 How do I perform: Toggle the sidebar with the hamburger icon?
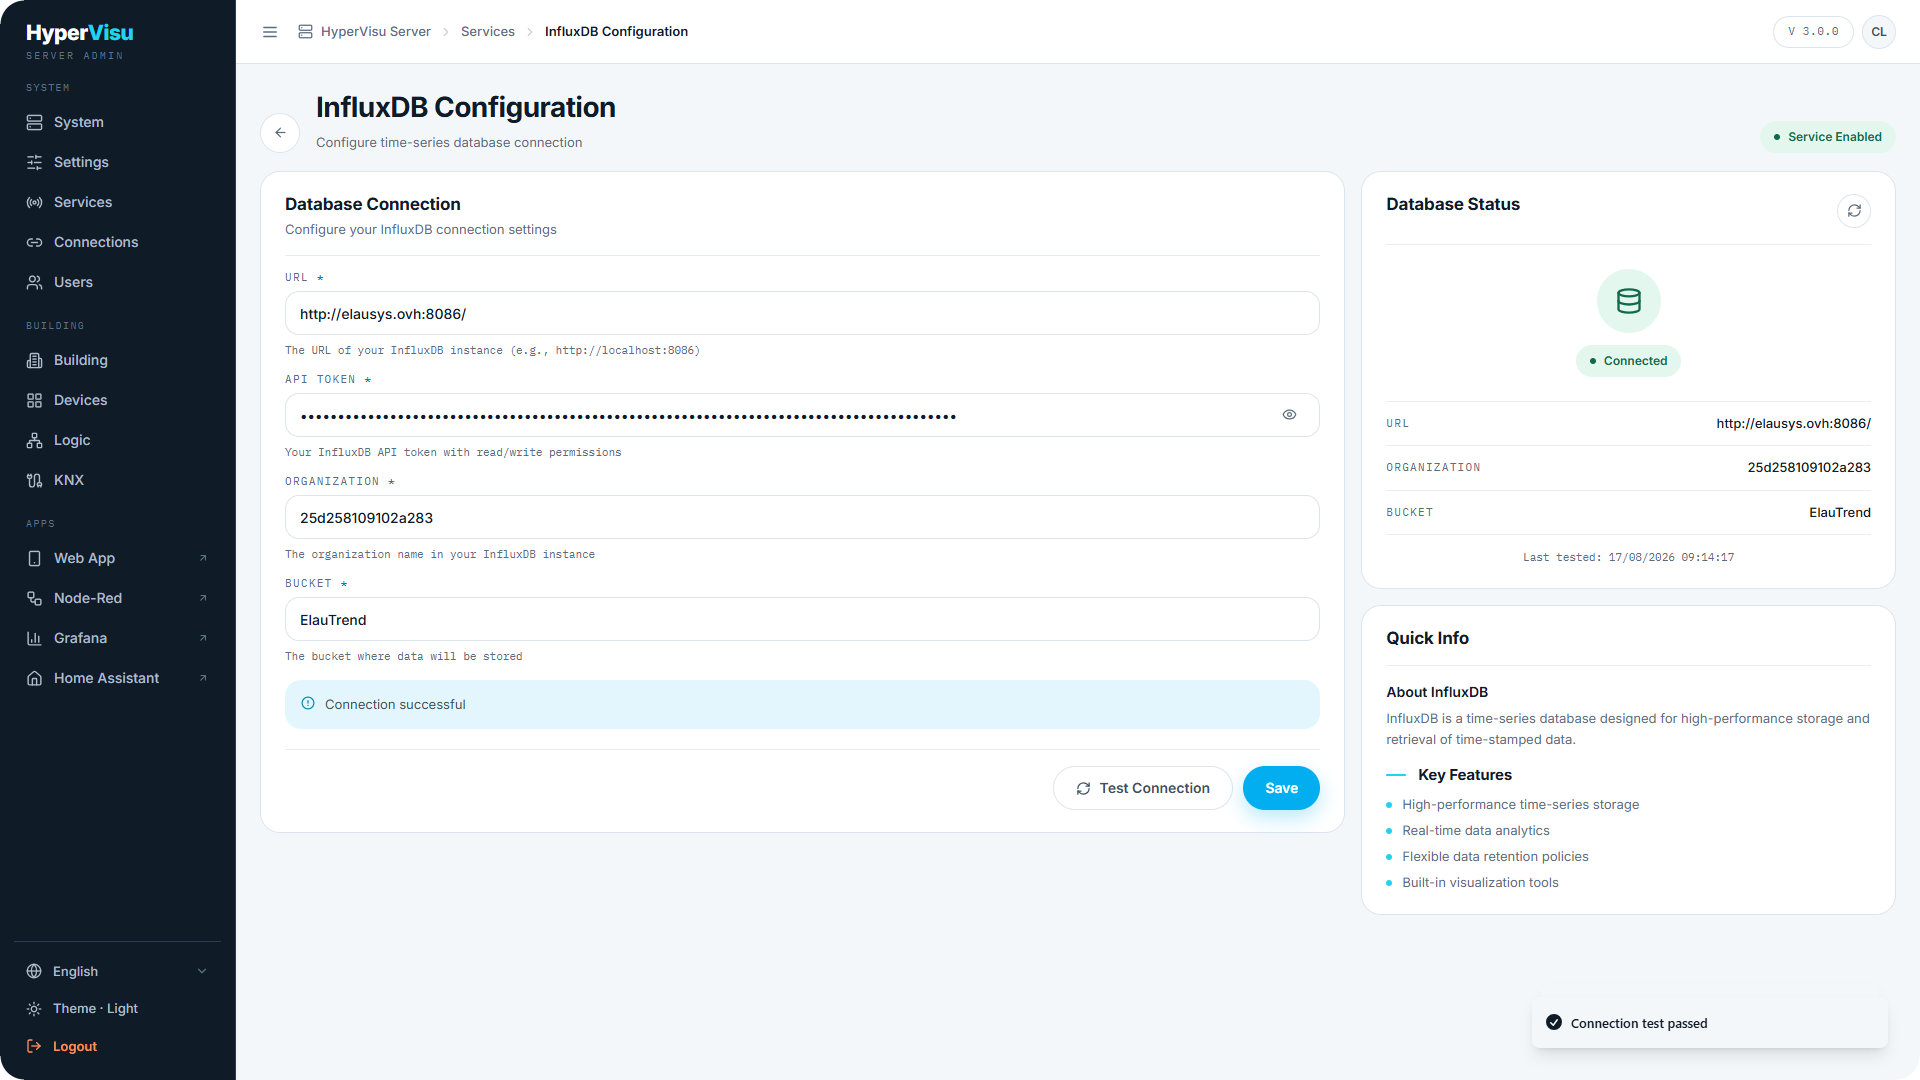point(270,32)
